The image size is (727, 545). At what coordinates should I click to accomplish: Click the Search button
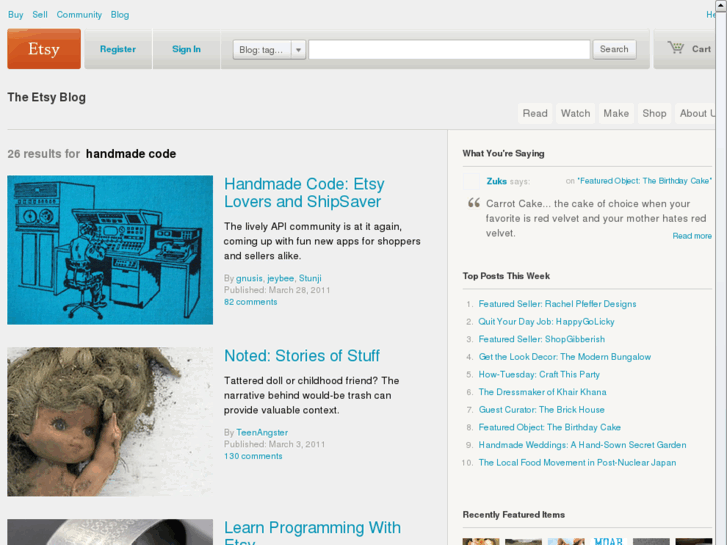click(614, 49)
